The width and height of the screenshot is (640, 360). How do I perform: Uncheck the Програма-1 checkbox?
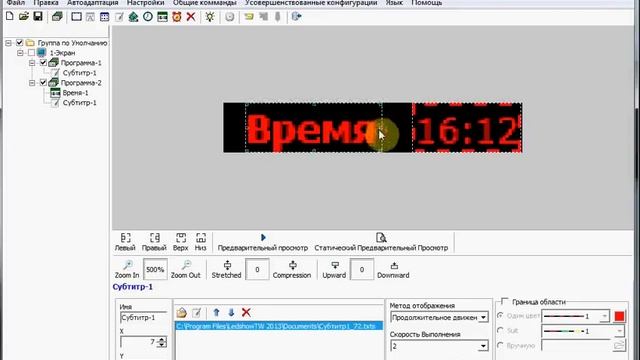click(43, 62)
